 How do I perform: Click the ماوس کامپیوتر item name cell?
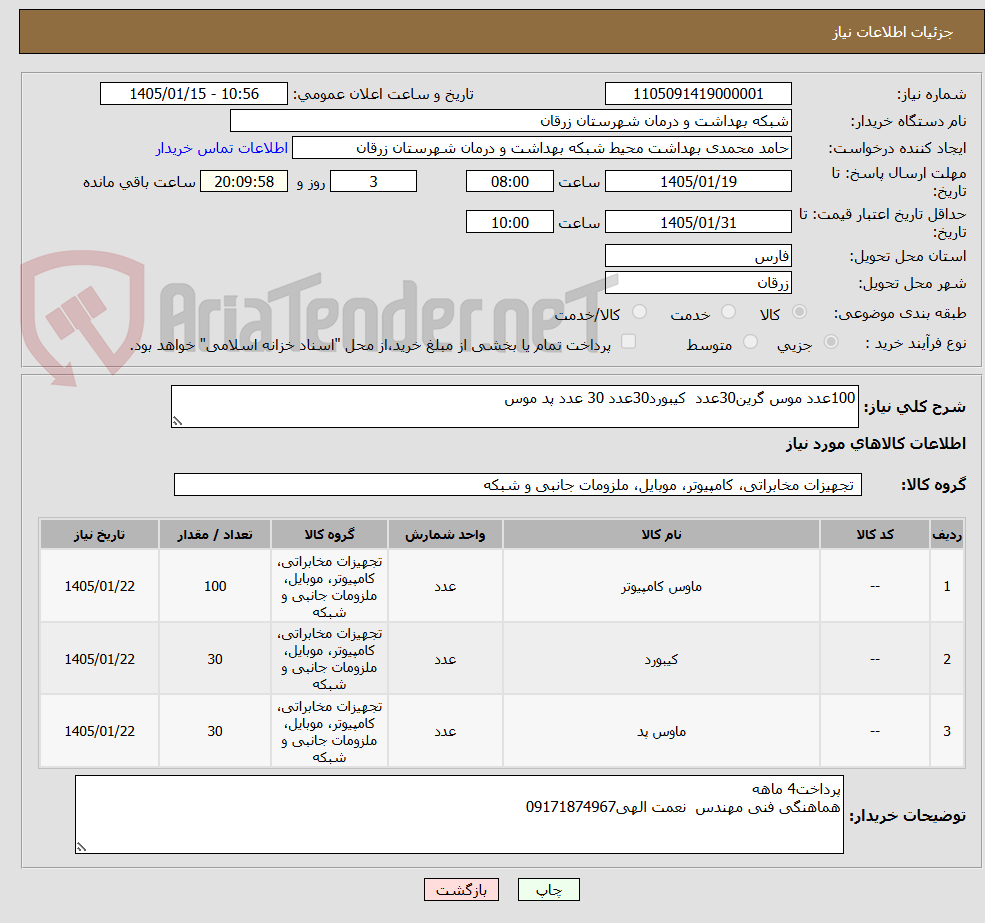point(661,586)
